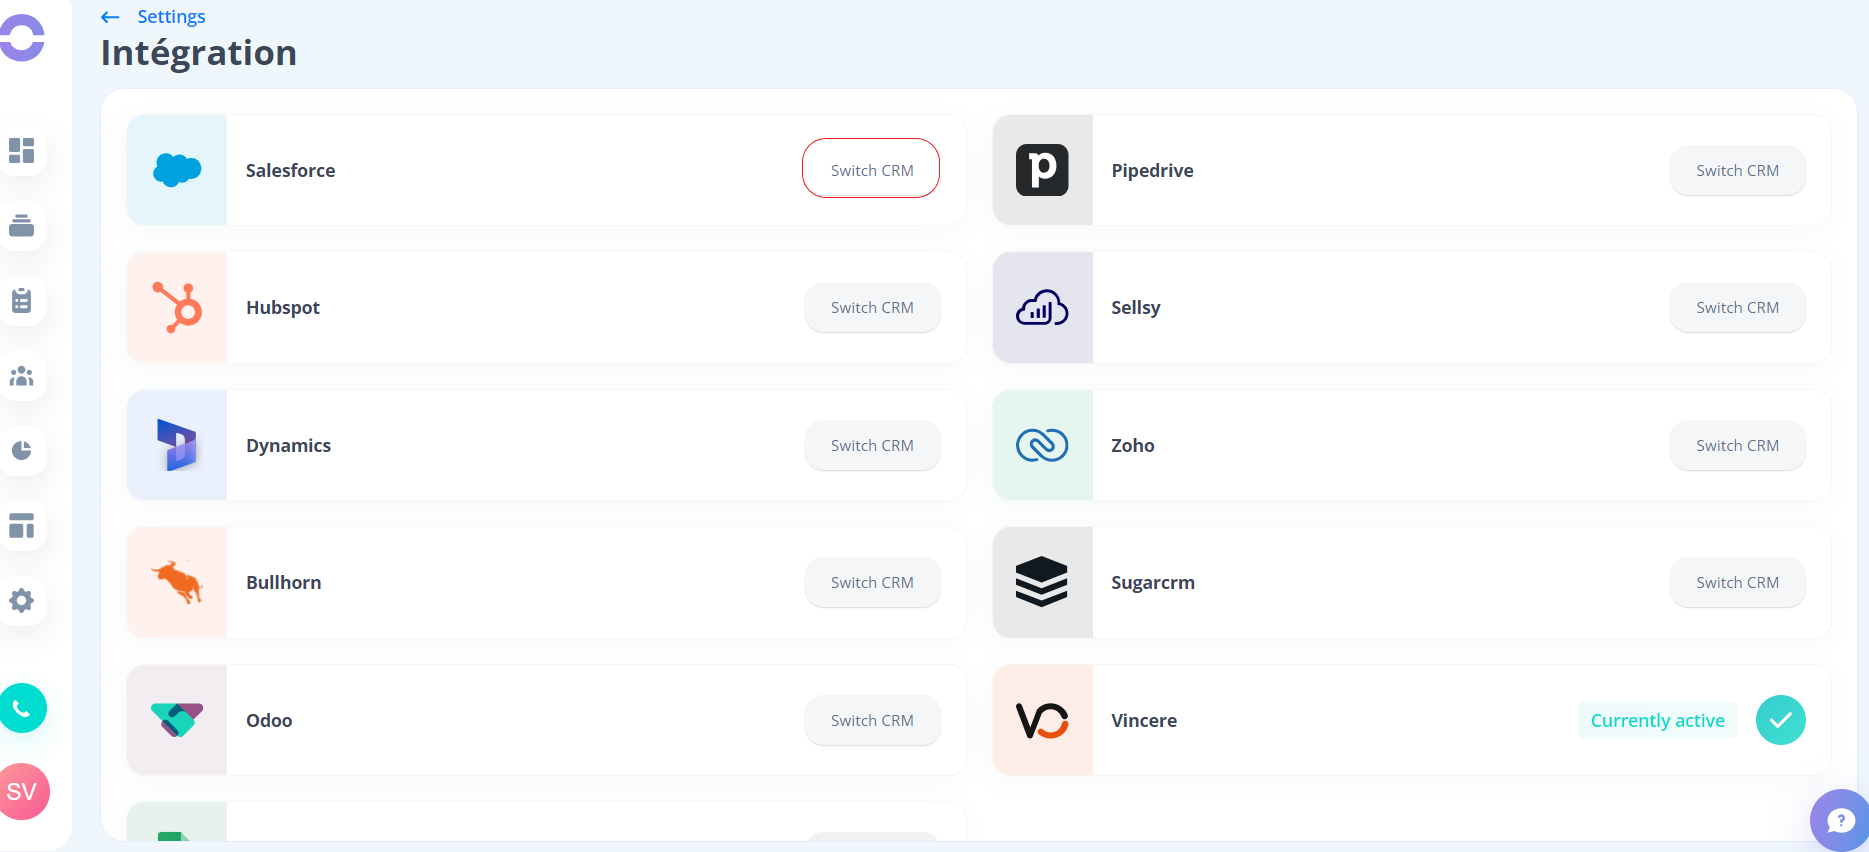
Task: Click the Bullhorn name text
Action: 284,582
